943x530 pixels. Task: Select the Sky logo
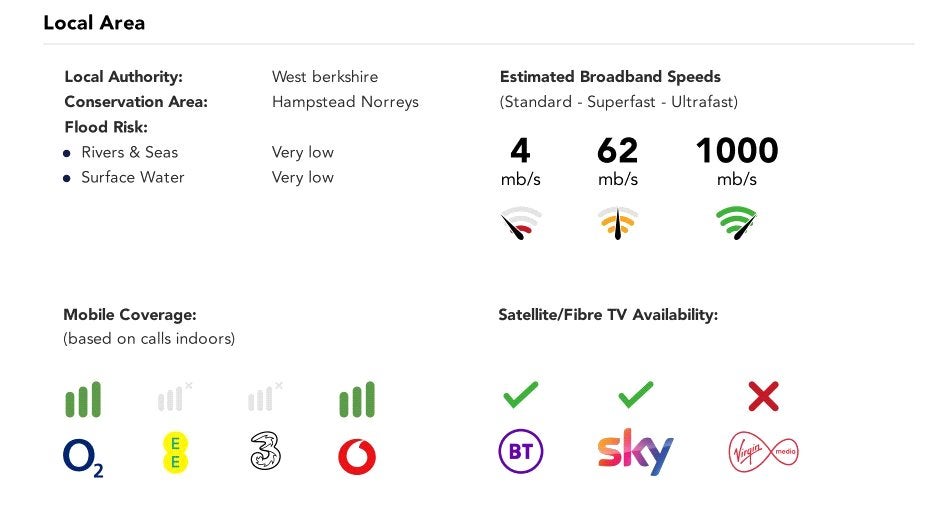pyautogui.click(x=635, y=451)
